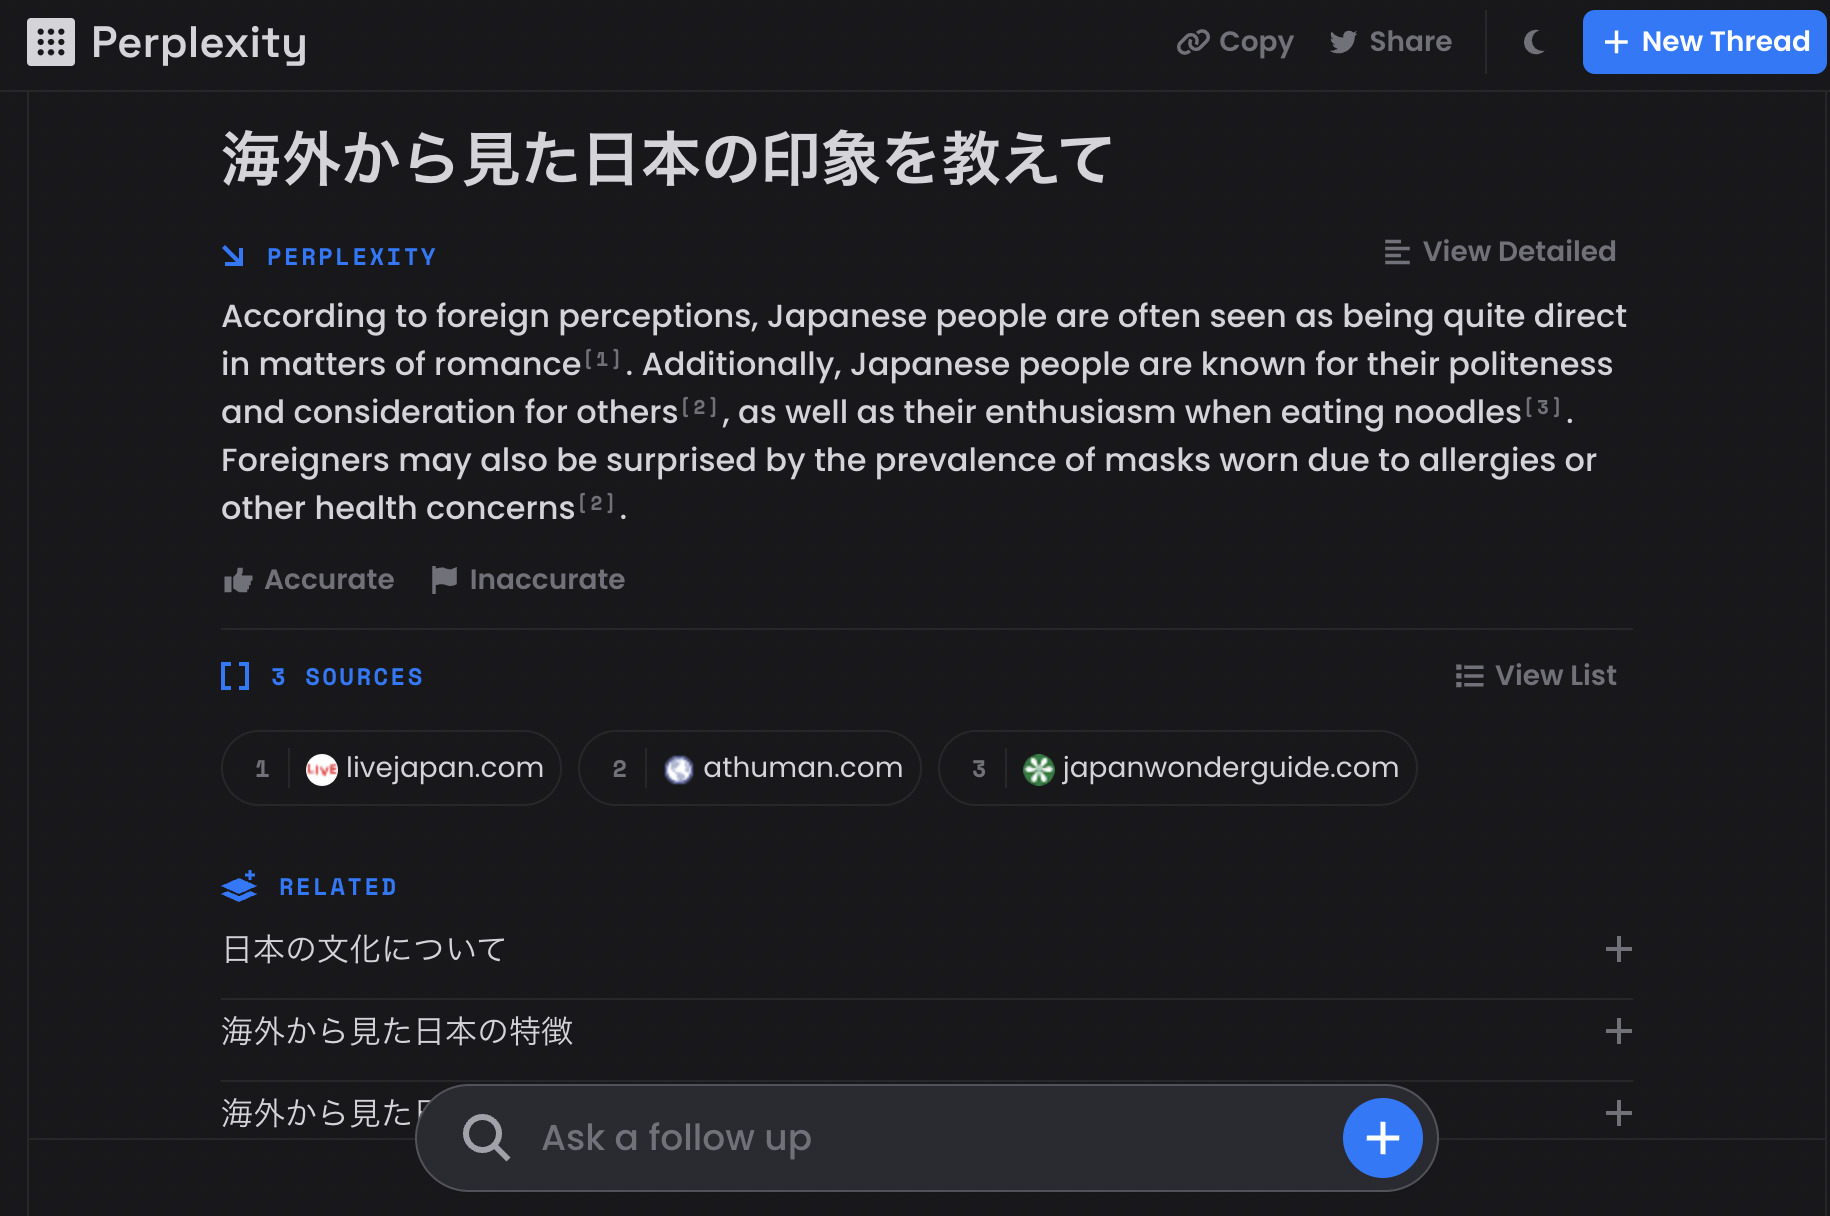Open the livejapan.com source

click(x=391, y=768)
